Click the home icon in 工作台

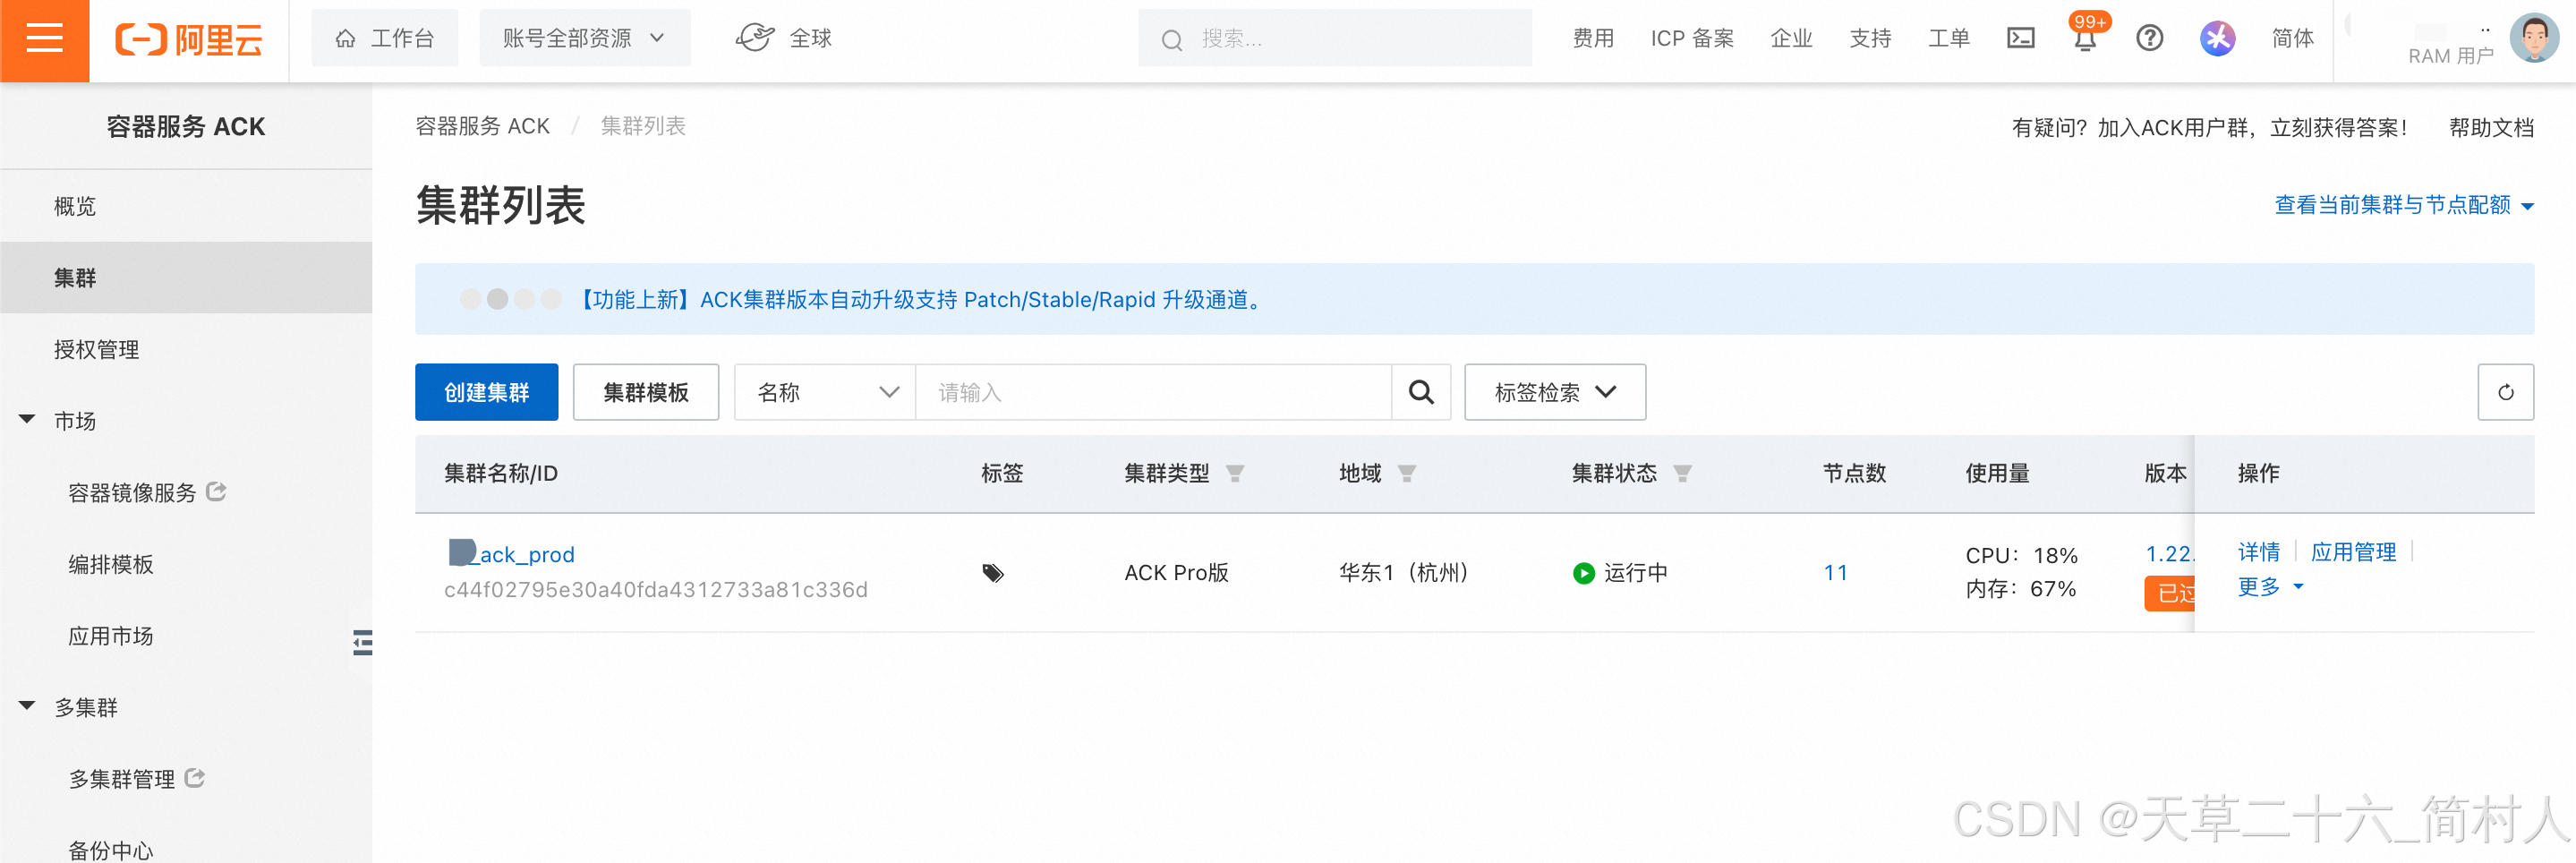(x=345, y=39)
